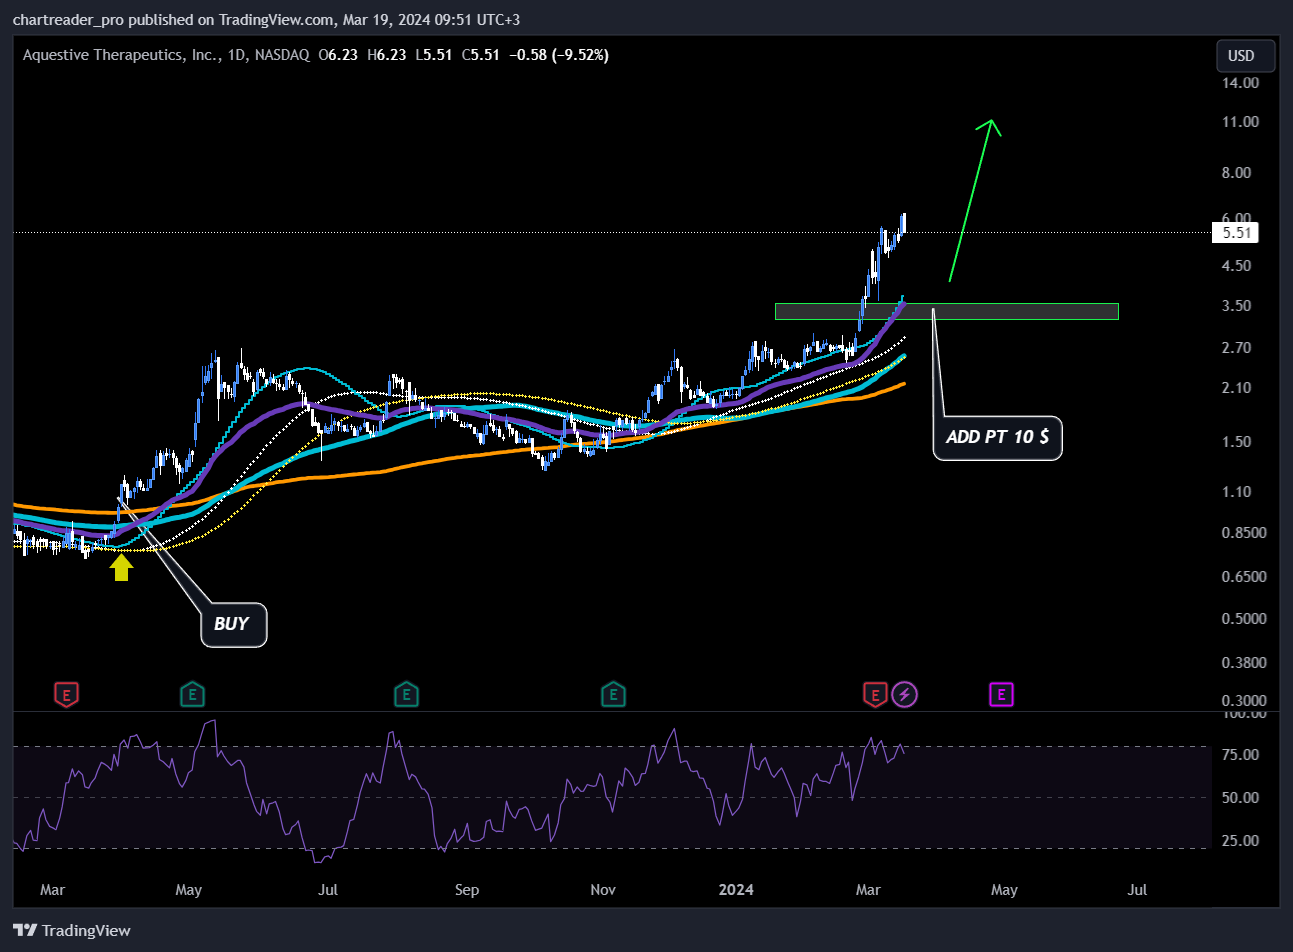
Task: Click the Mar label right after 2024
Action: pyautogui.click(x=869, y=890)
